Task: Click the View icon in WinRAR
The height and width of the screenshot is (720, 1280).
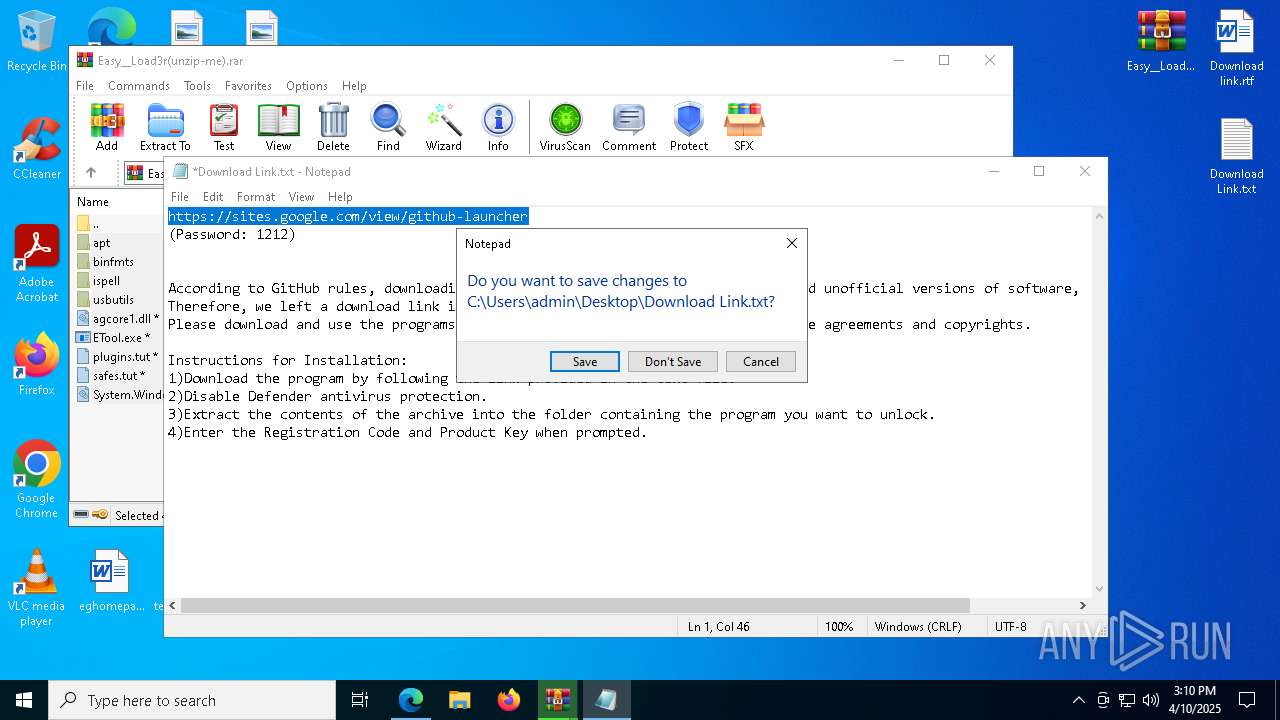Action: pyautogui.click(x=278, y=127)
